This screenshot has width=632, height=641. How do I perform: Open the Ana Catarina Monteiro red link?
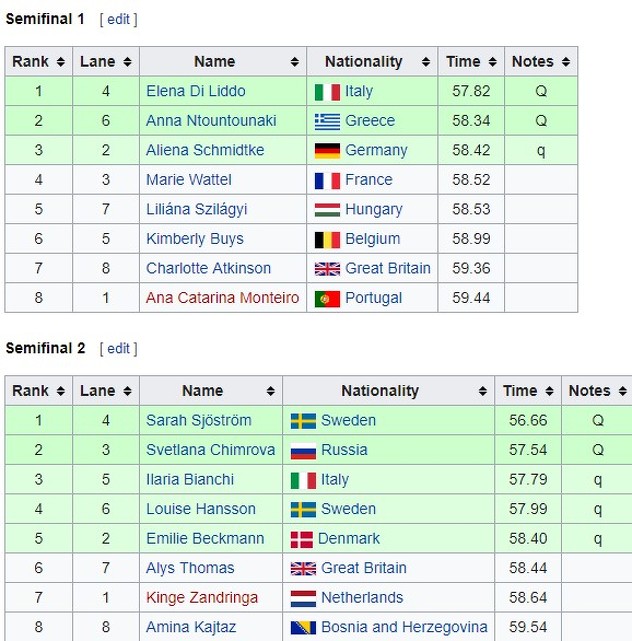(222, 298)
